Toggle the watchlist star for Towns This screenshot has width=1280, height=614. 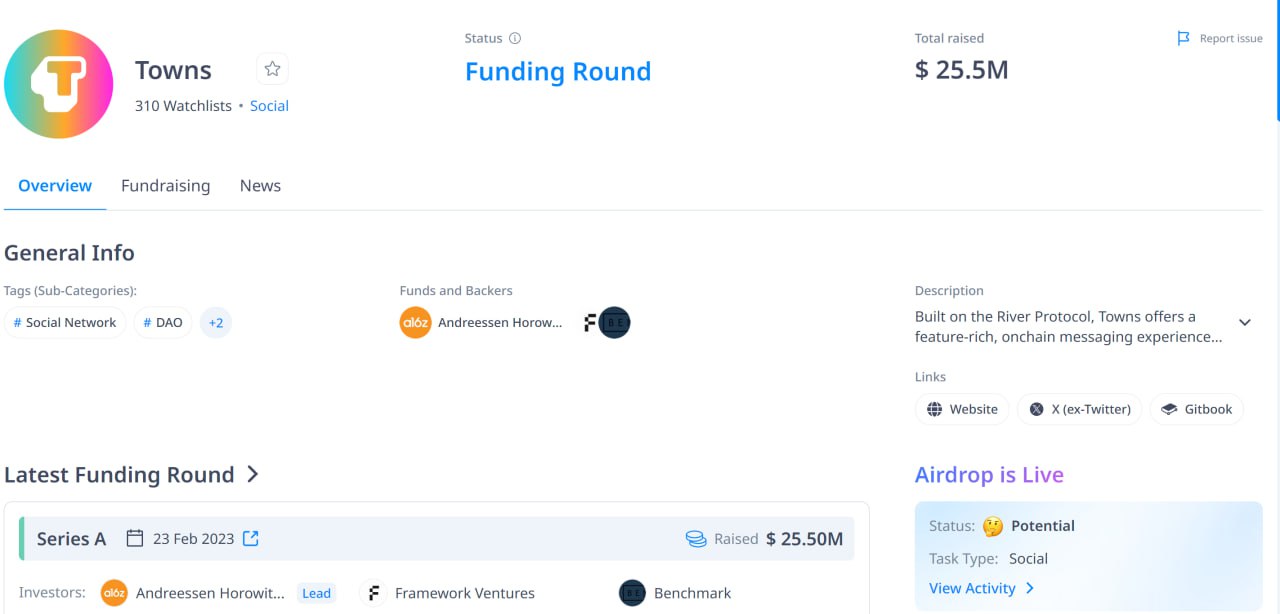click(x=272, y=69)
